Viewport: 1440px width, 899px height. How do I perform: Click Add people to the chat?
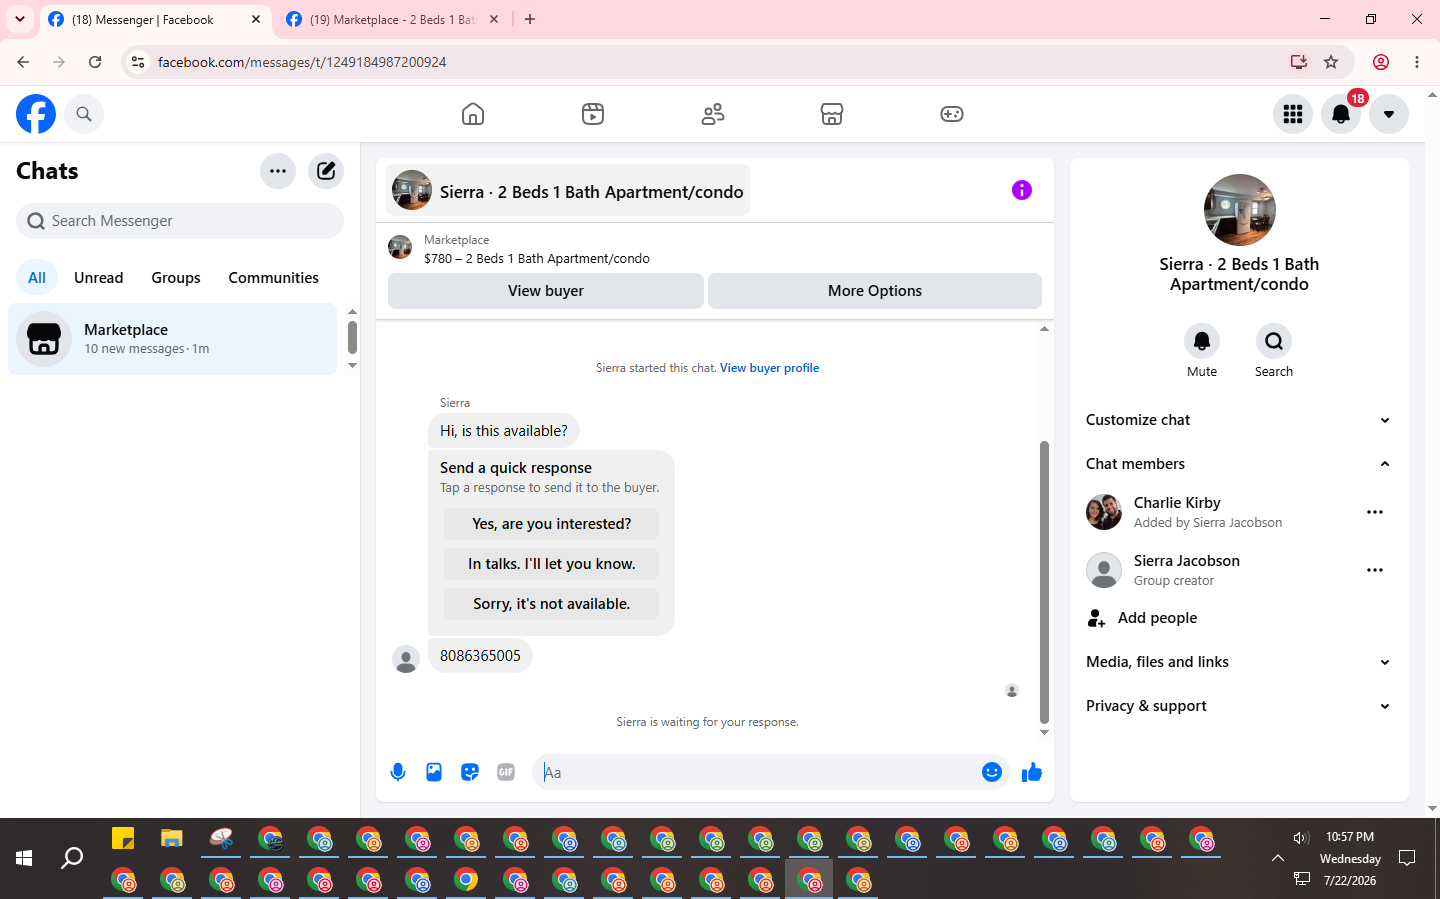coord(1239,618)
